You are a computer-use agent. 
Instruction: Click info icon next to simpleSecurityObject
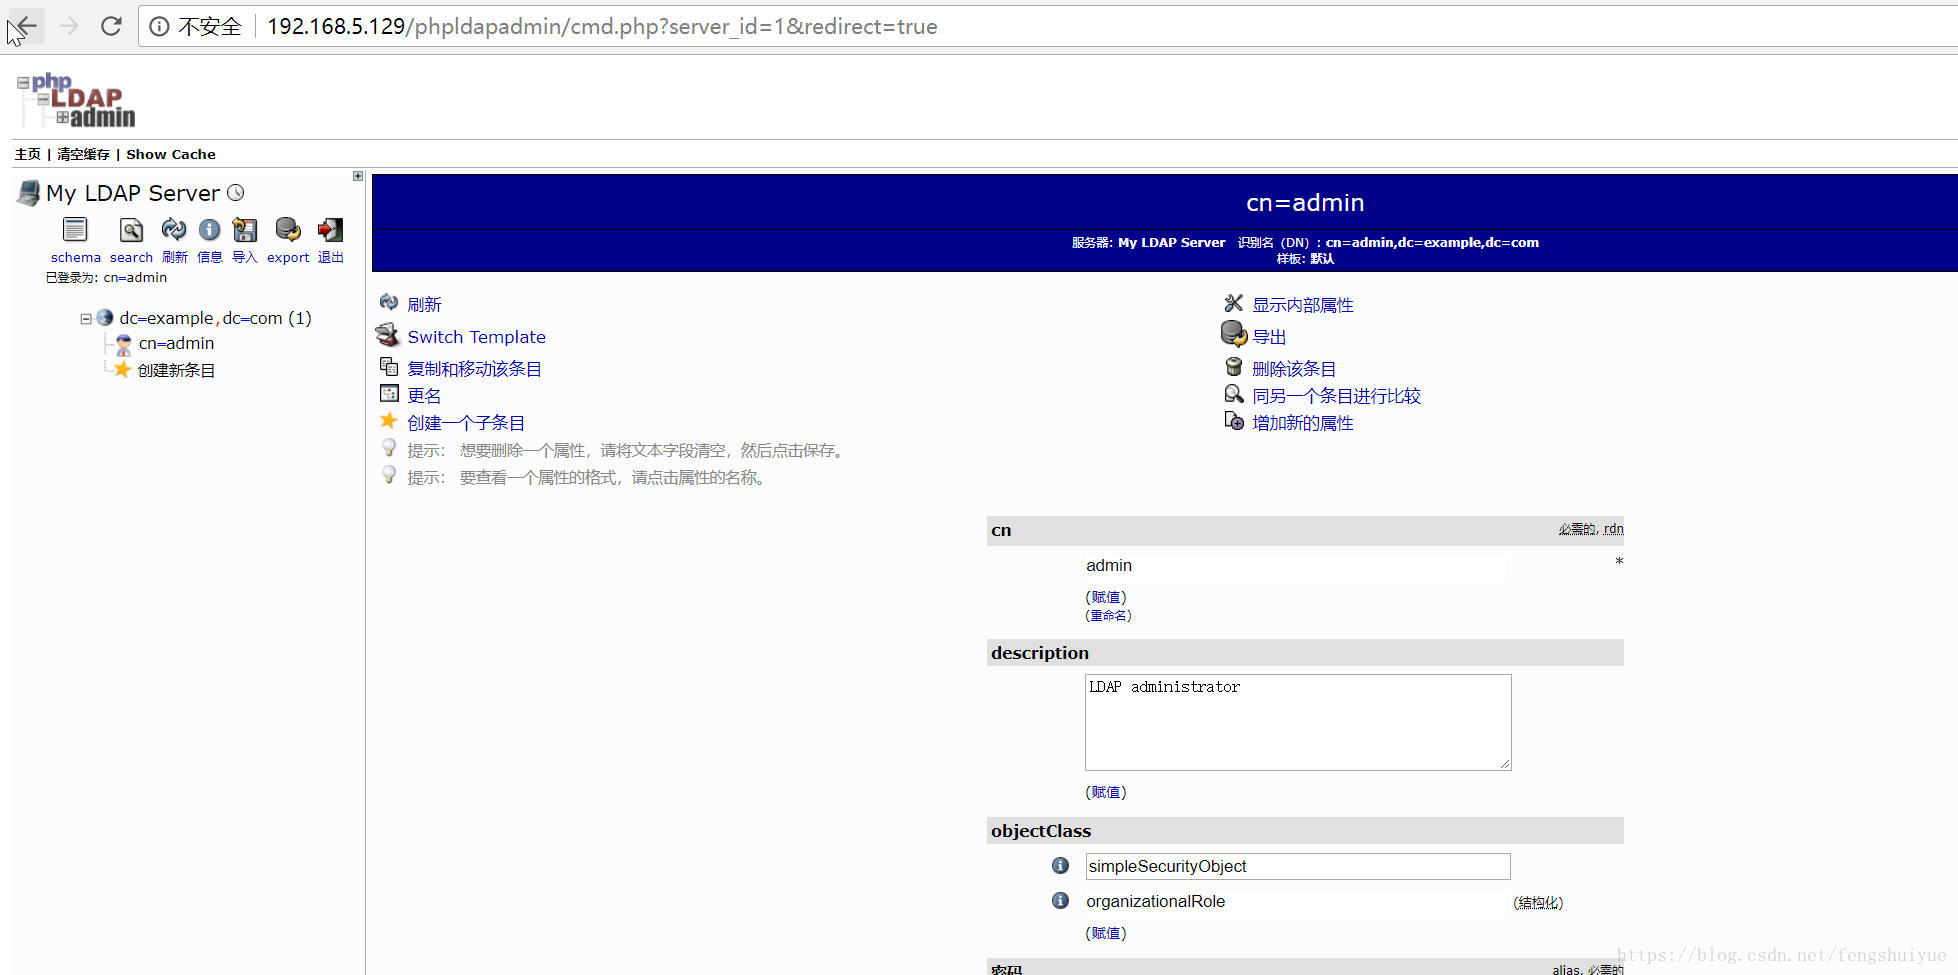tap(1060, 865)
